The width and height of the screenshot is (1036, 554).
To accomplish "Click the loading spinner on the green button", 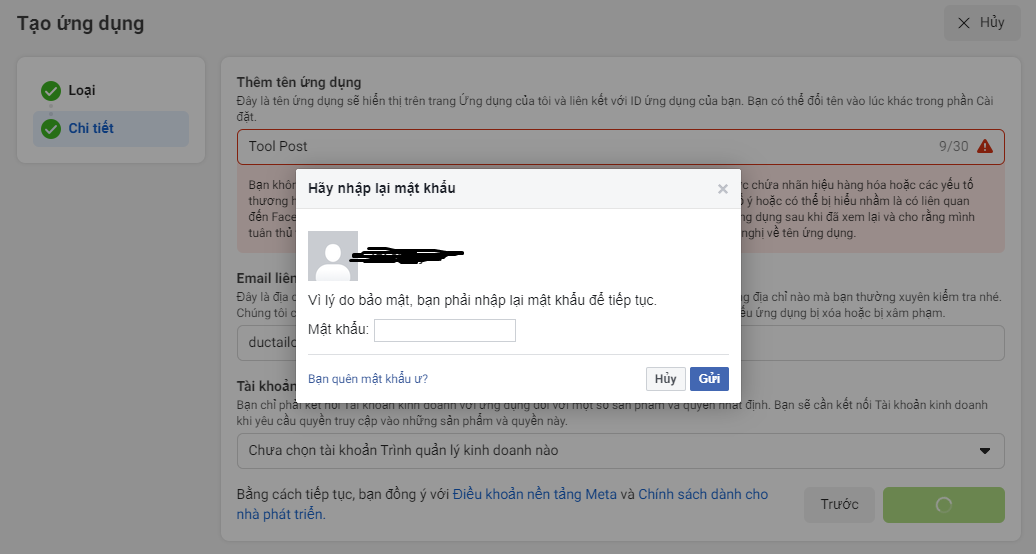I will click(x=943, y=505).
